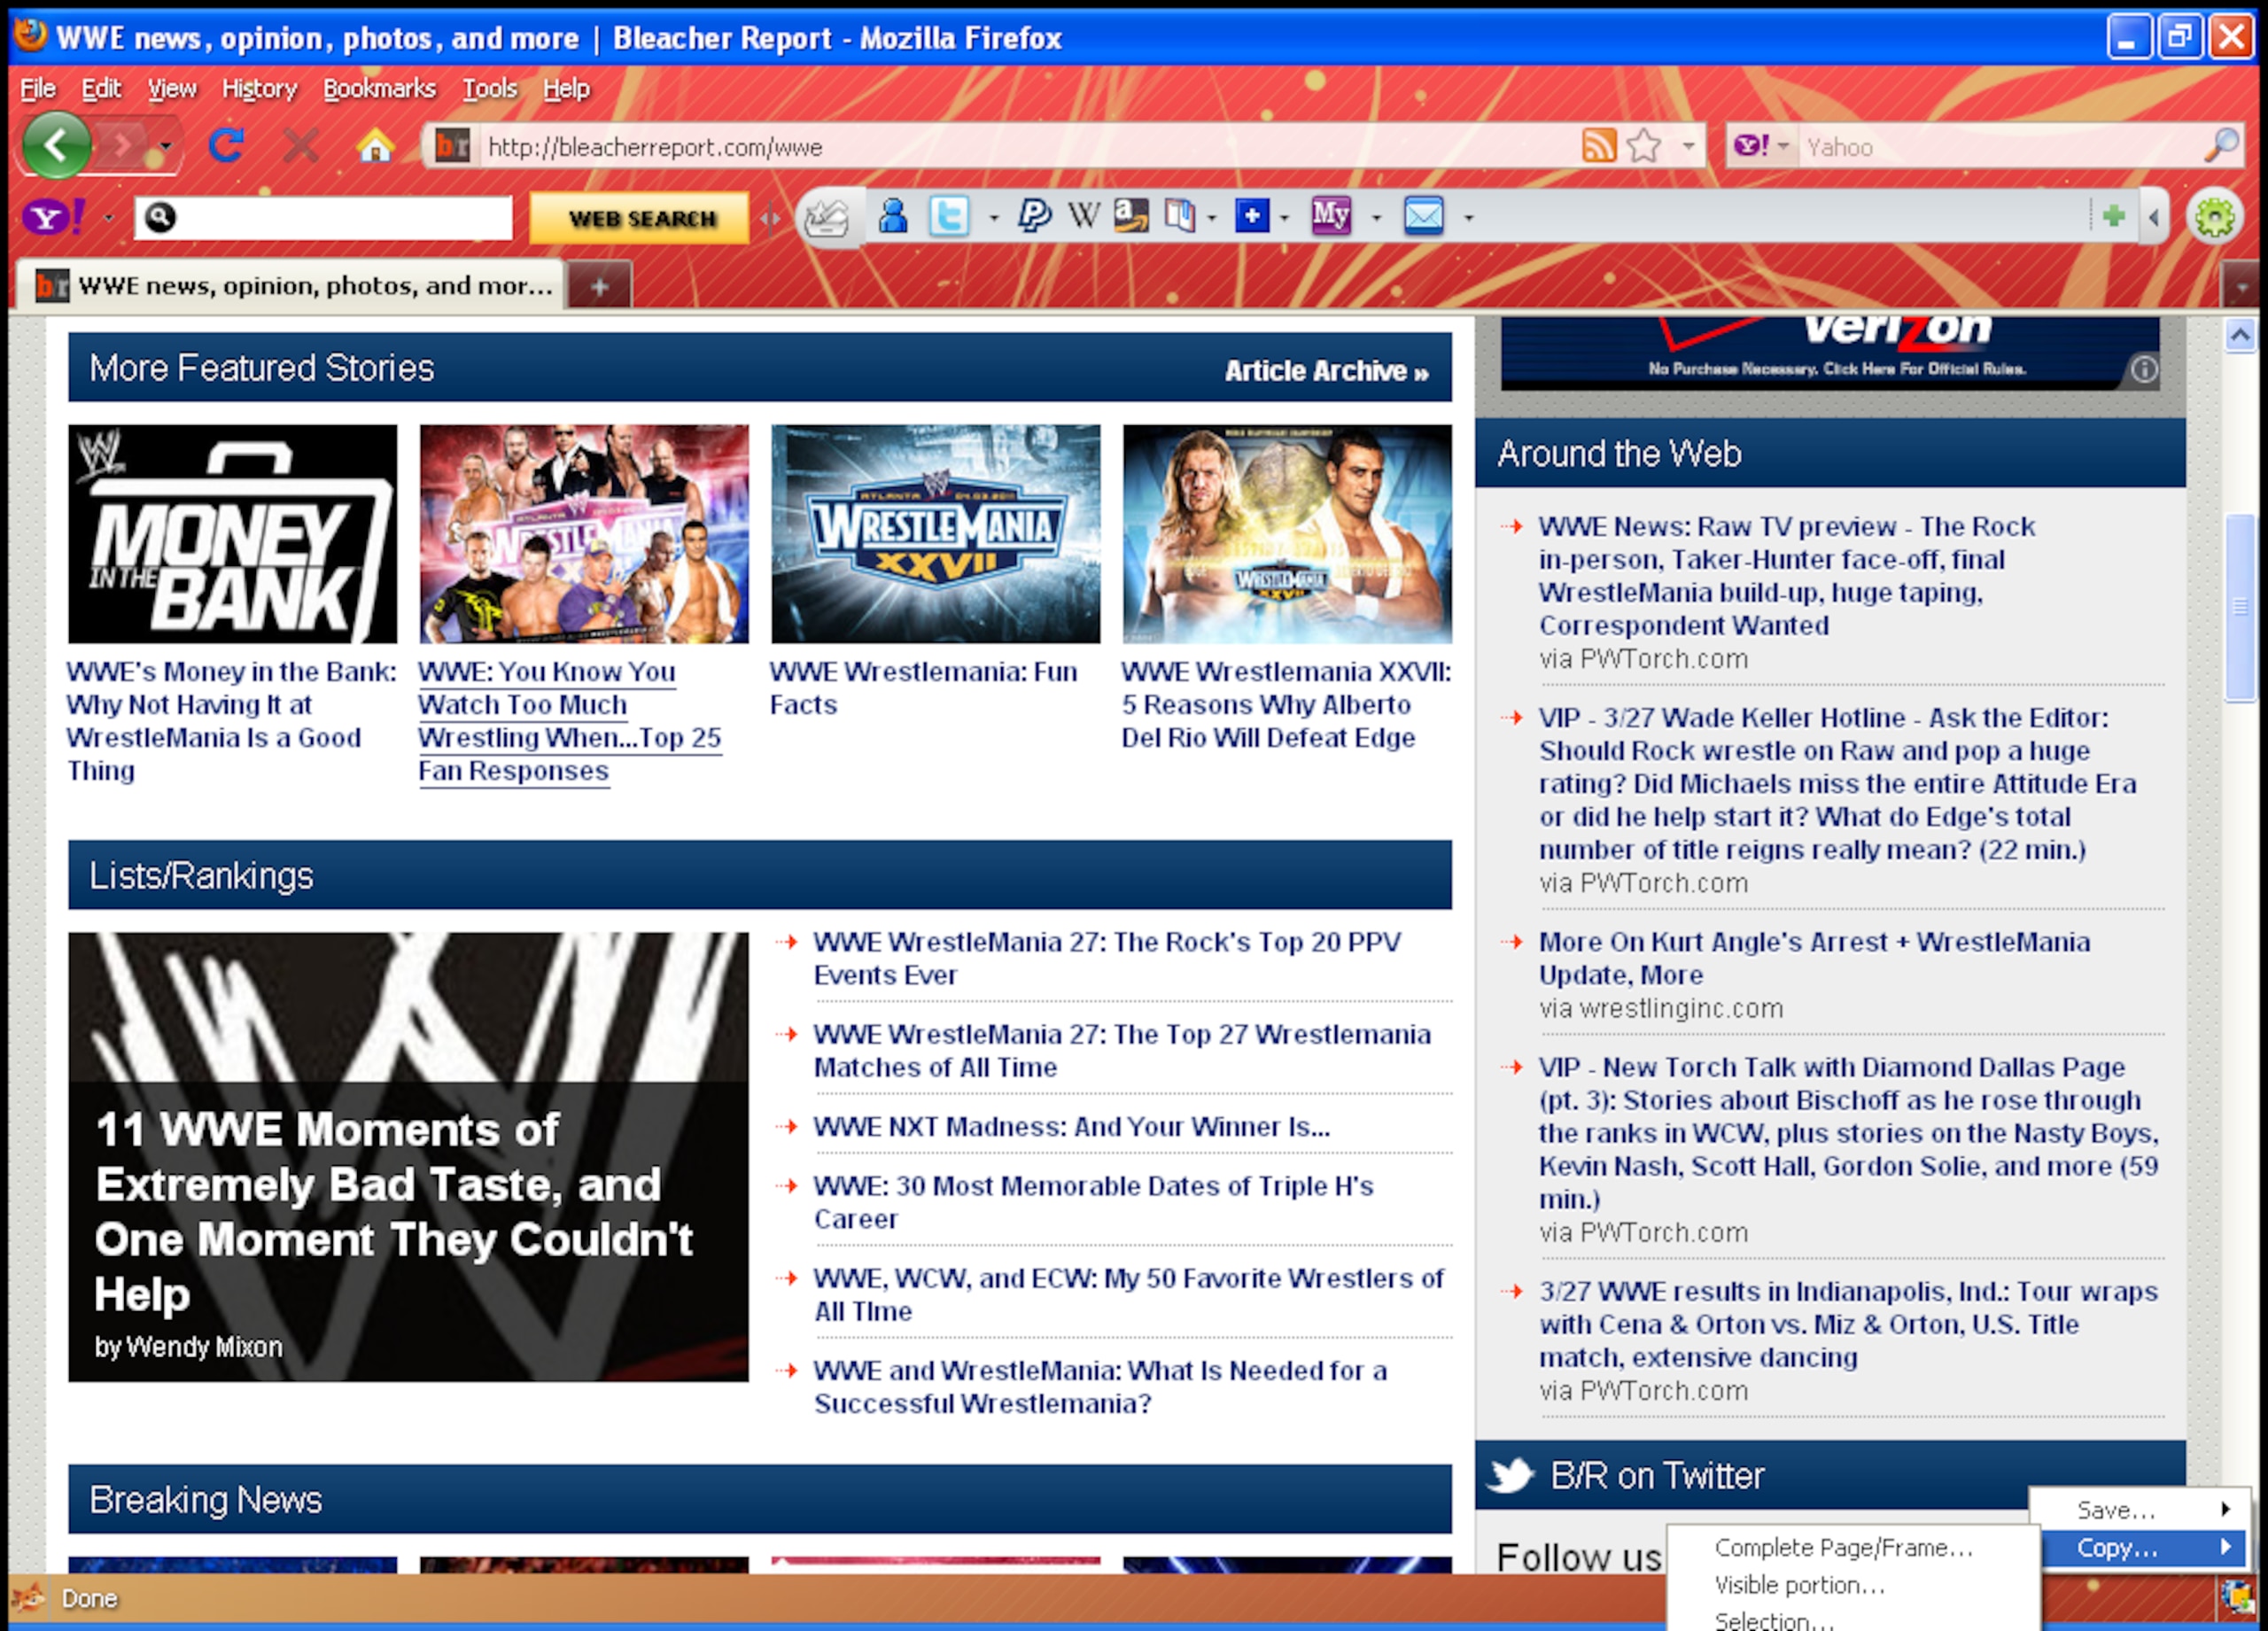Expand the dropdown arrow beside the My icon
Screen dimensions: 2268x1631
coord(1376,217)
